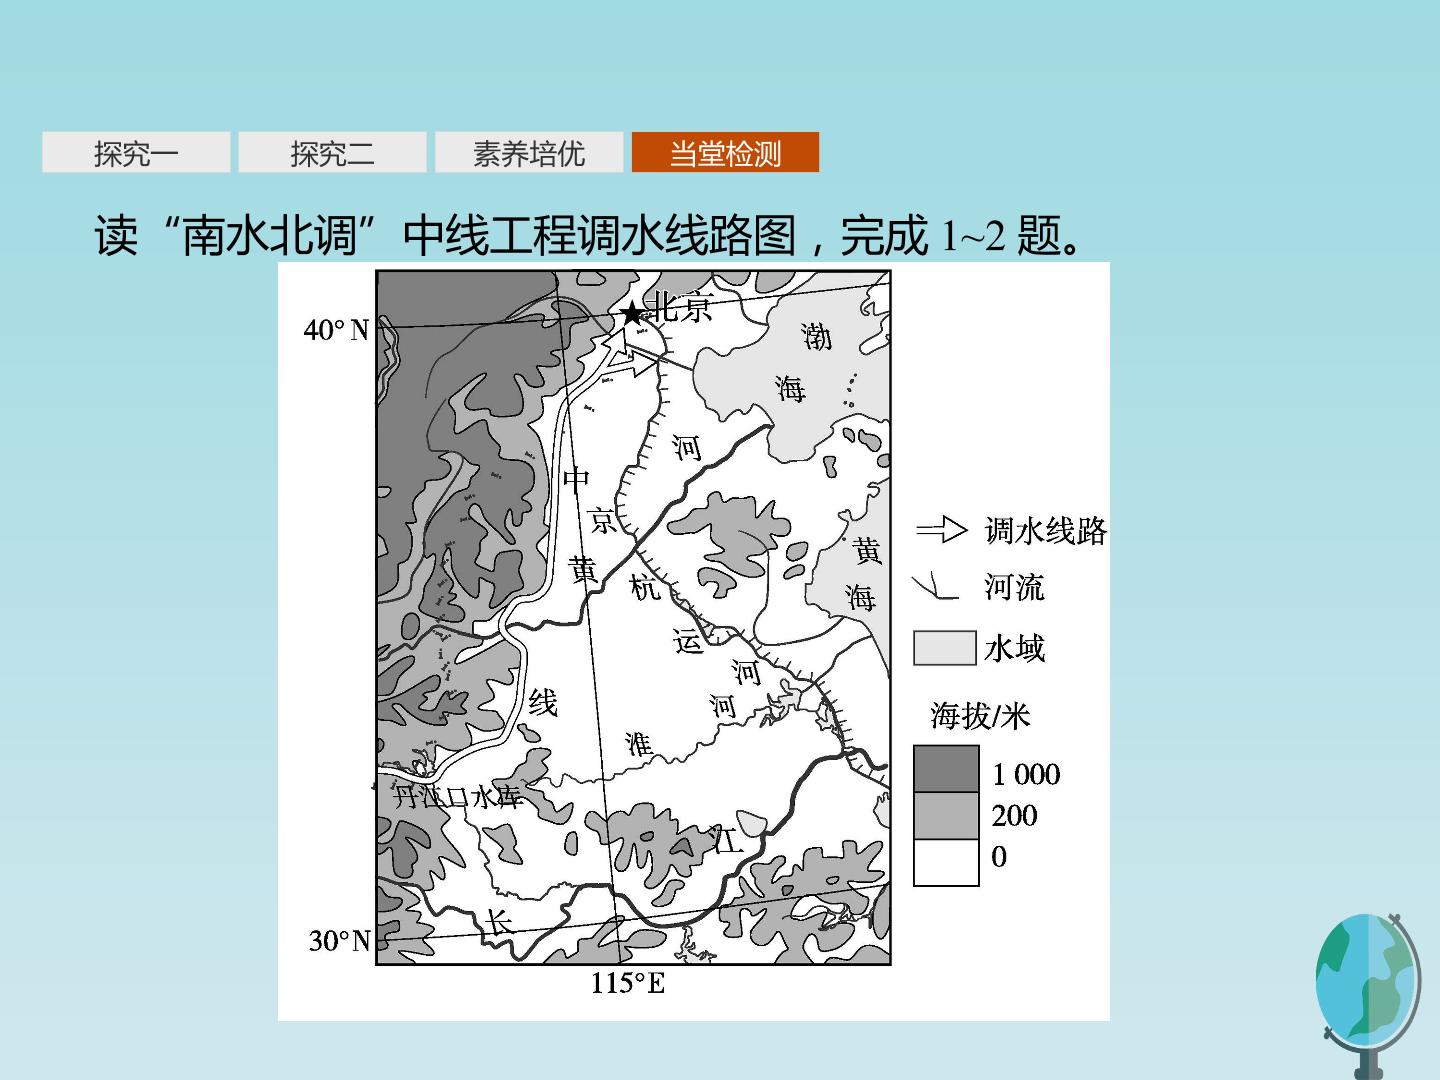Click the 0 meter elevation swatch
Viewport: 1440px width, 1080px height.
[946, 862]
